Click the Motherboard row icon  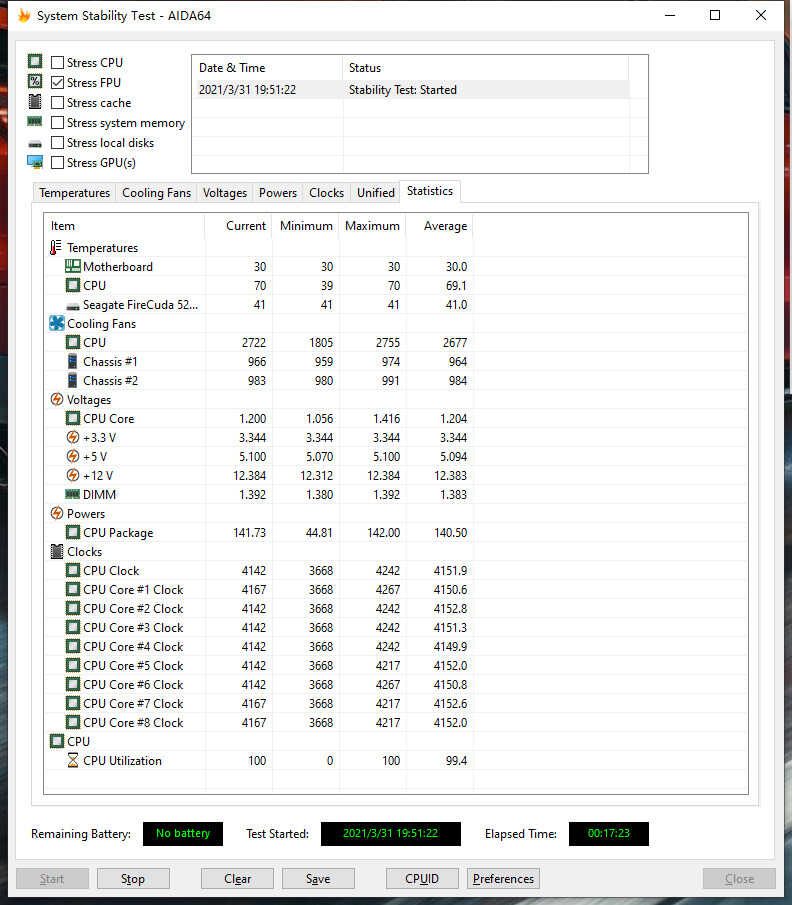(72, 266)
